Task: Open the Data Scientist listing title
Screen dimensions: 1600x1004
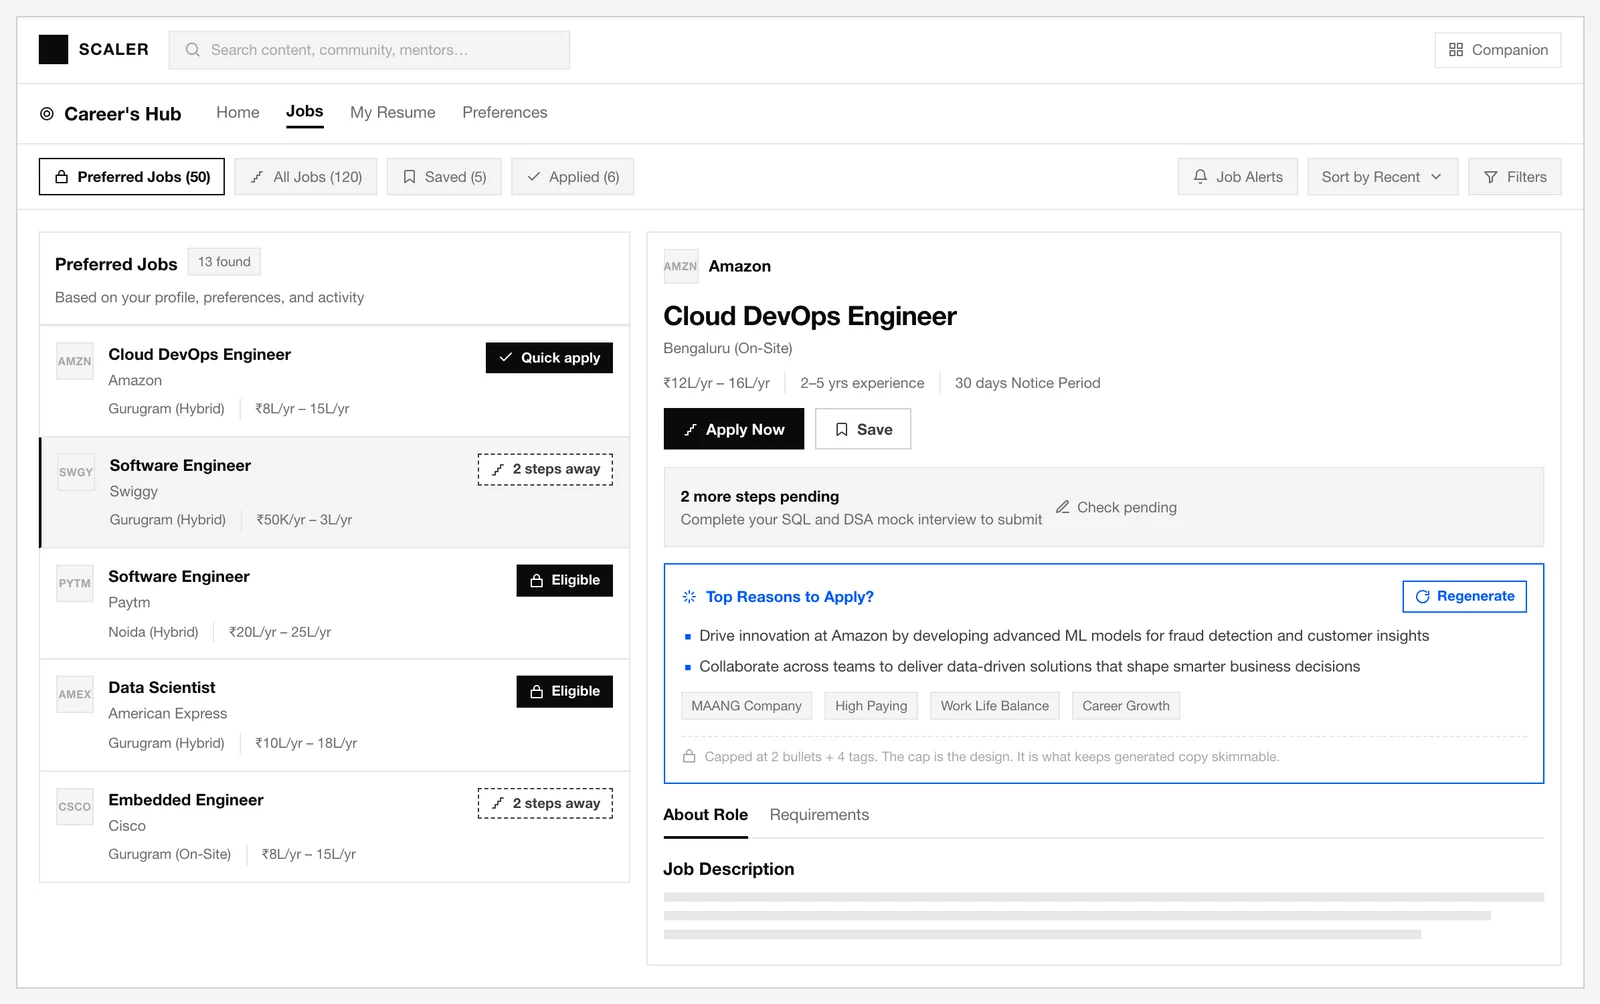Action: pyautogui.click(x=162, y=687)
